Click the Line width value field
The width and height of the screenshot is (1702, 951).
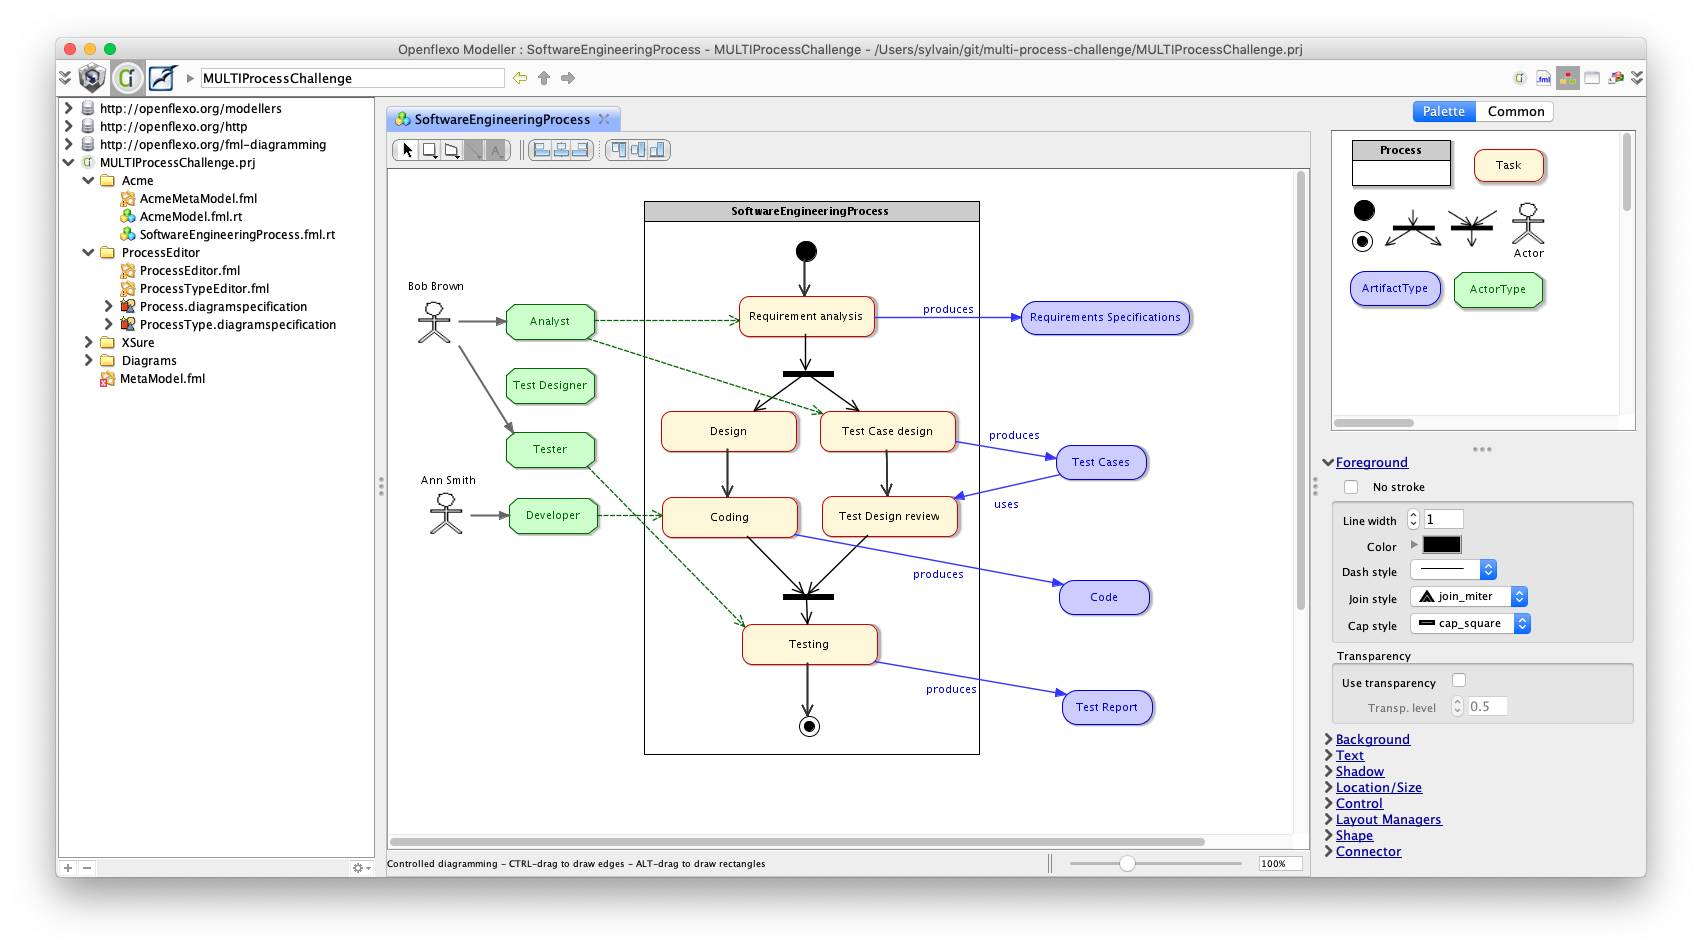[x=1443, y=519]
